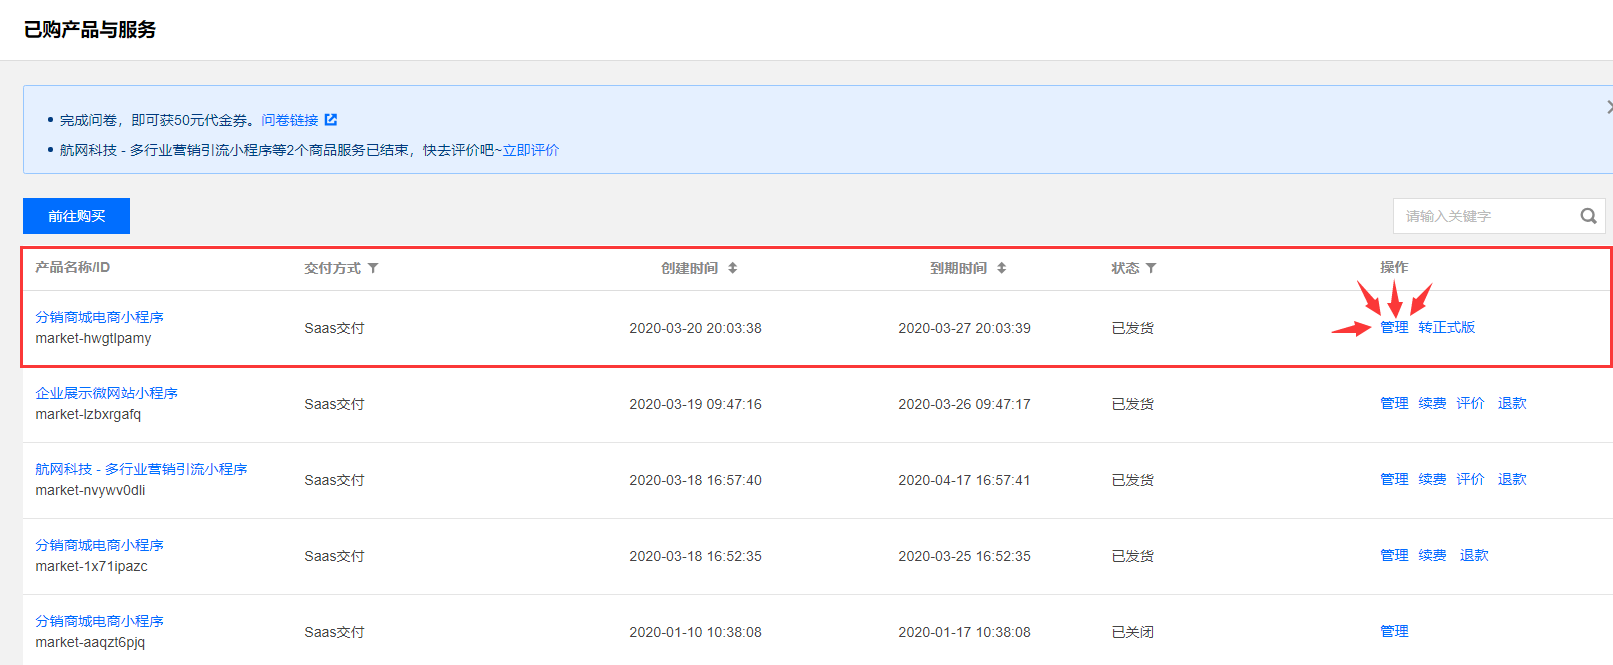This screenshot has height=665, width=1613.
Task: Click the 产品名称/ID column header
Action: (x=72, y=267)
